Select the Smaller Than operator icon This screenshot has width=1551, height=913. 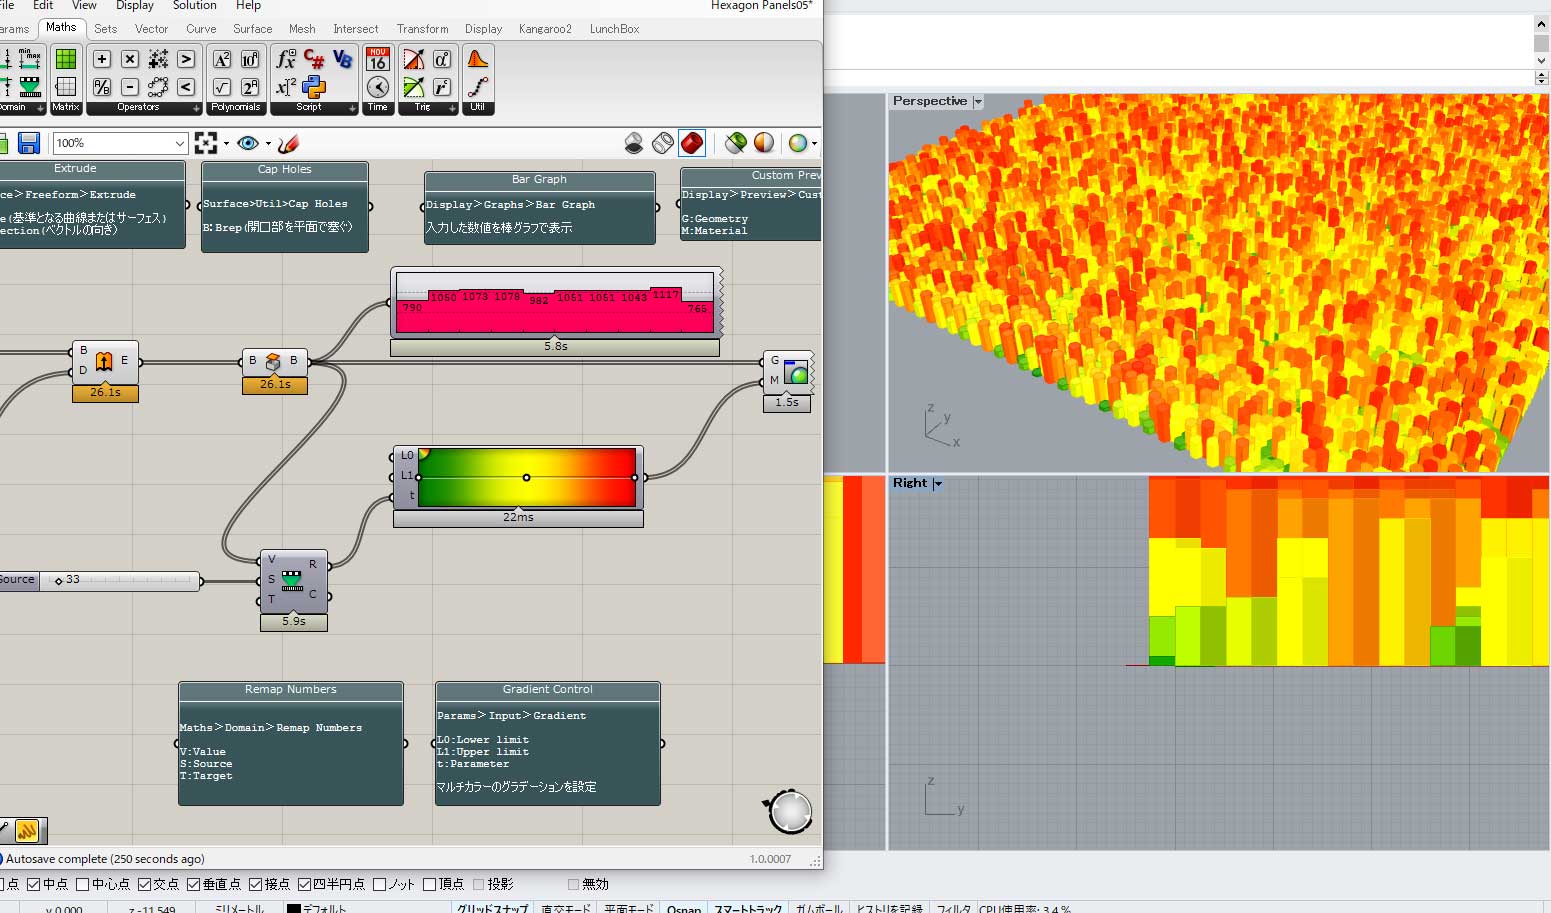186,87
